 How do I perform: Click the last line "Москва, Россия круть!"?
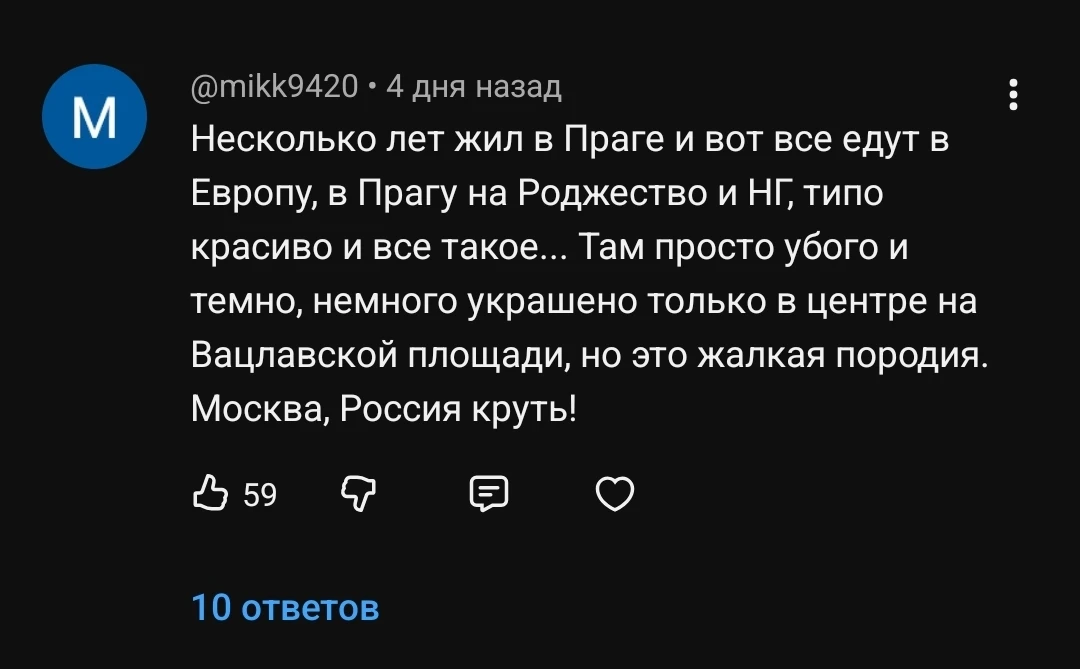[x=384, y=409]
